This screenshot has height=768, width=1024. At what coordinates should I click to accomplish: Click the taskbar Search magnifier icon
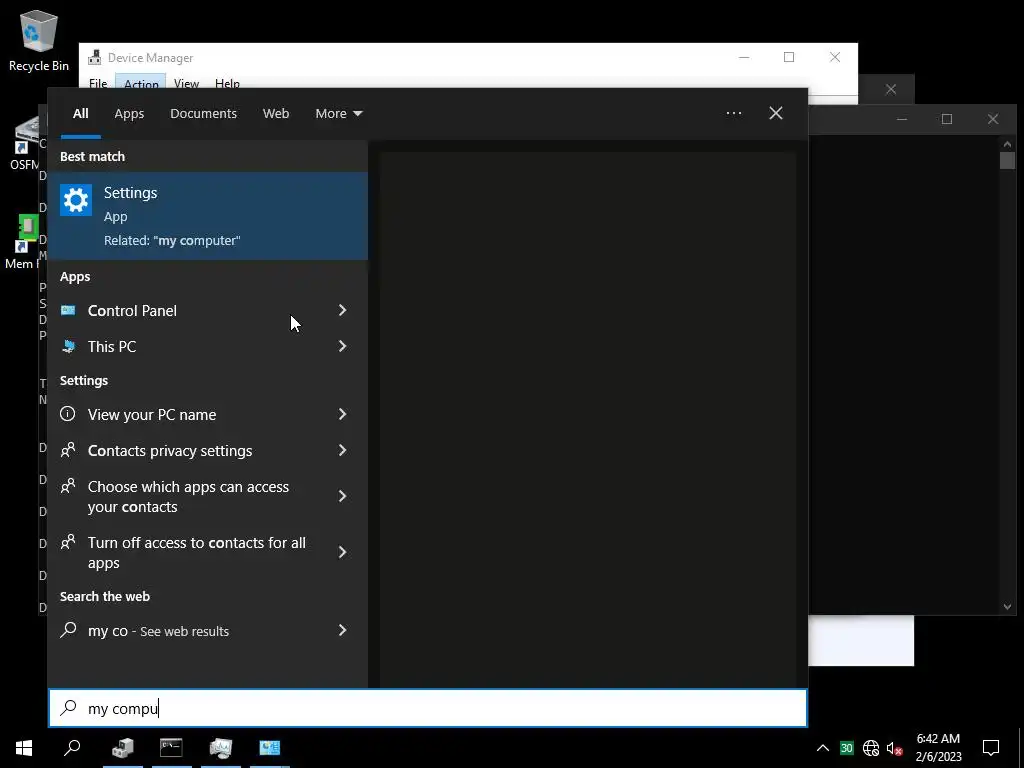click(72, 748)
